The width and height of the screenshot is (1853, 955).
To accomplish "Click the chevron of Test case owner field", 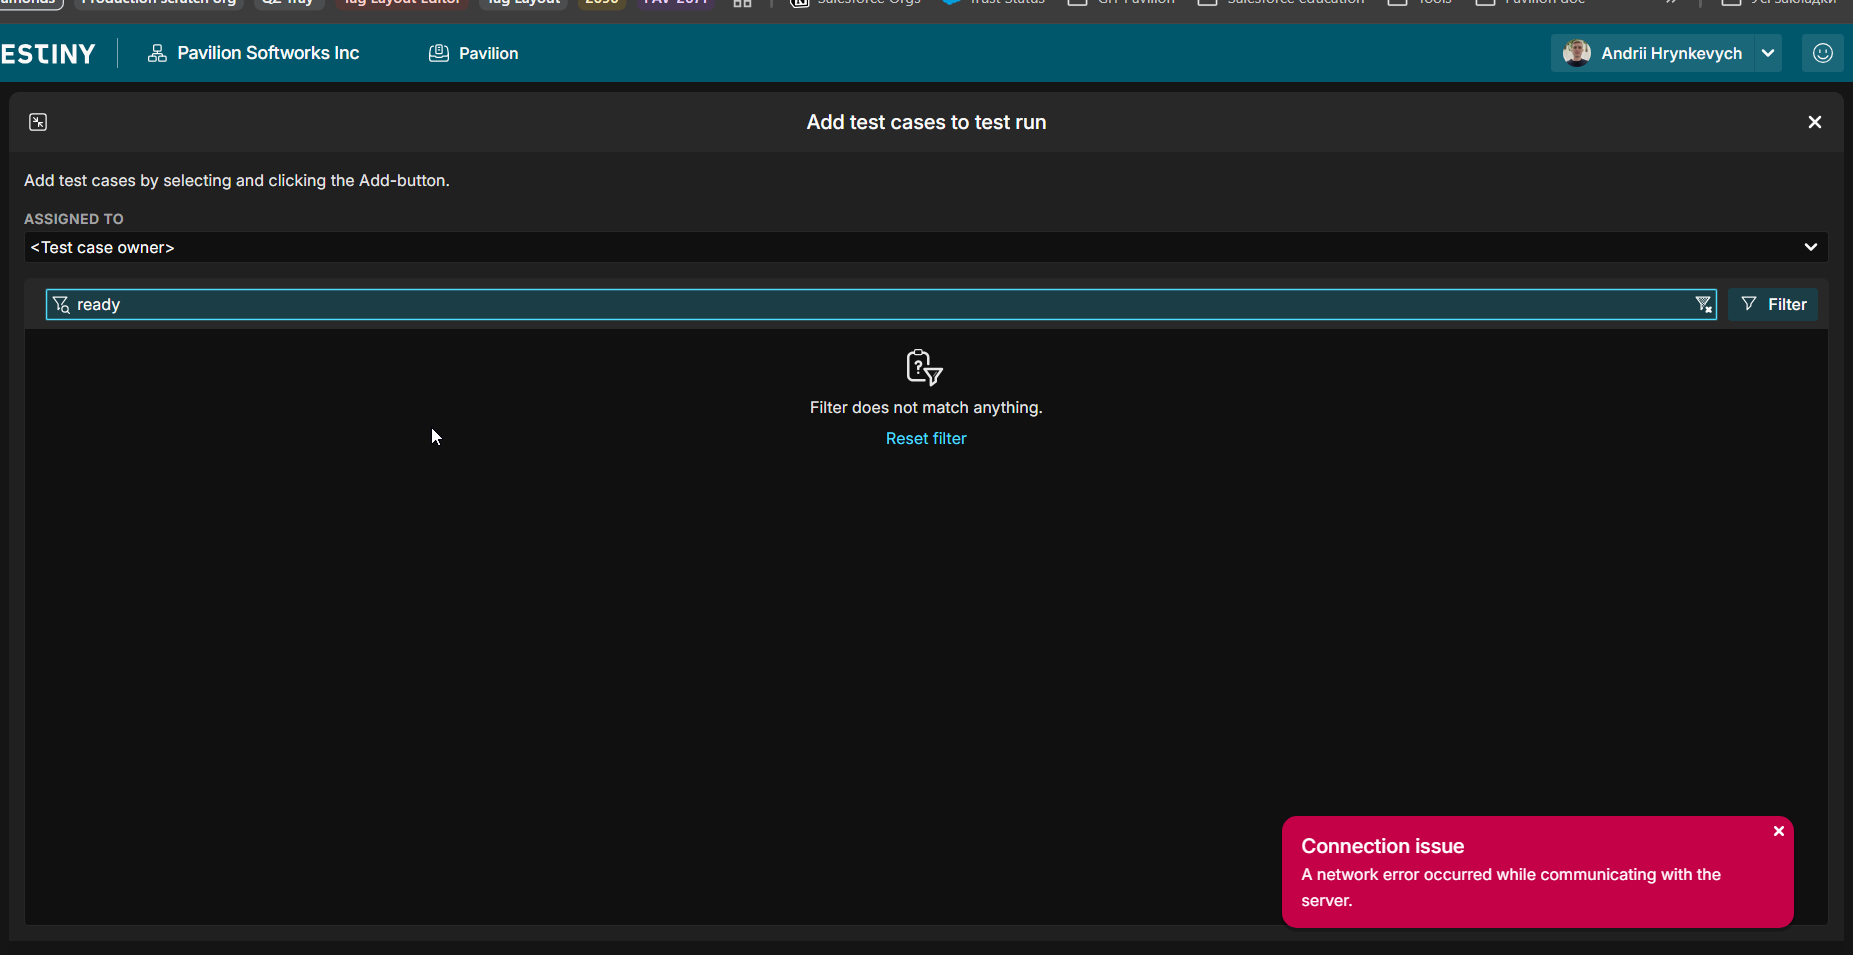I will pos(1810,247).
